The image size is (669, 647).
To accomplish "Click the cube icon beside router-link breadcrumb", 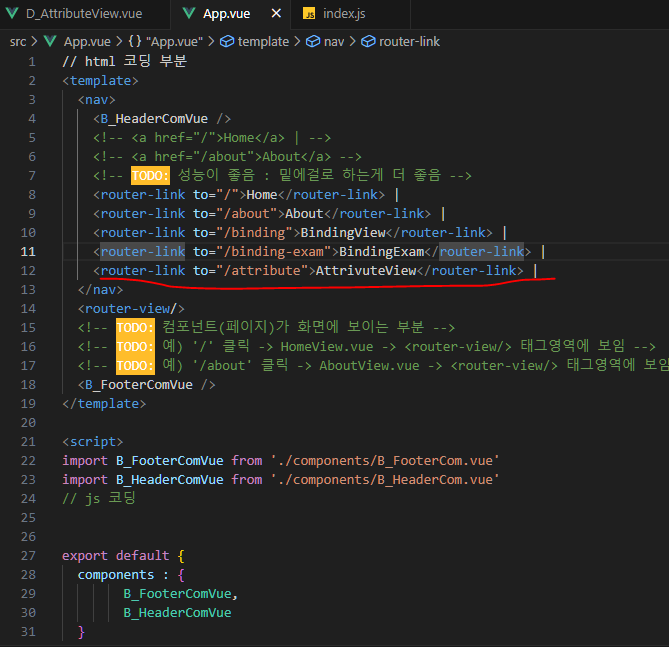I will 368,41.
